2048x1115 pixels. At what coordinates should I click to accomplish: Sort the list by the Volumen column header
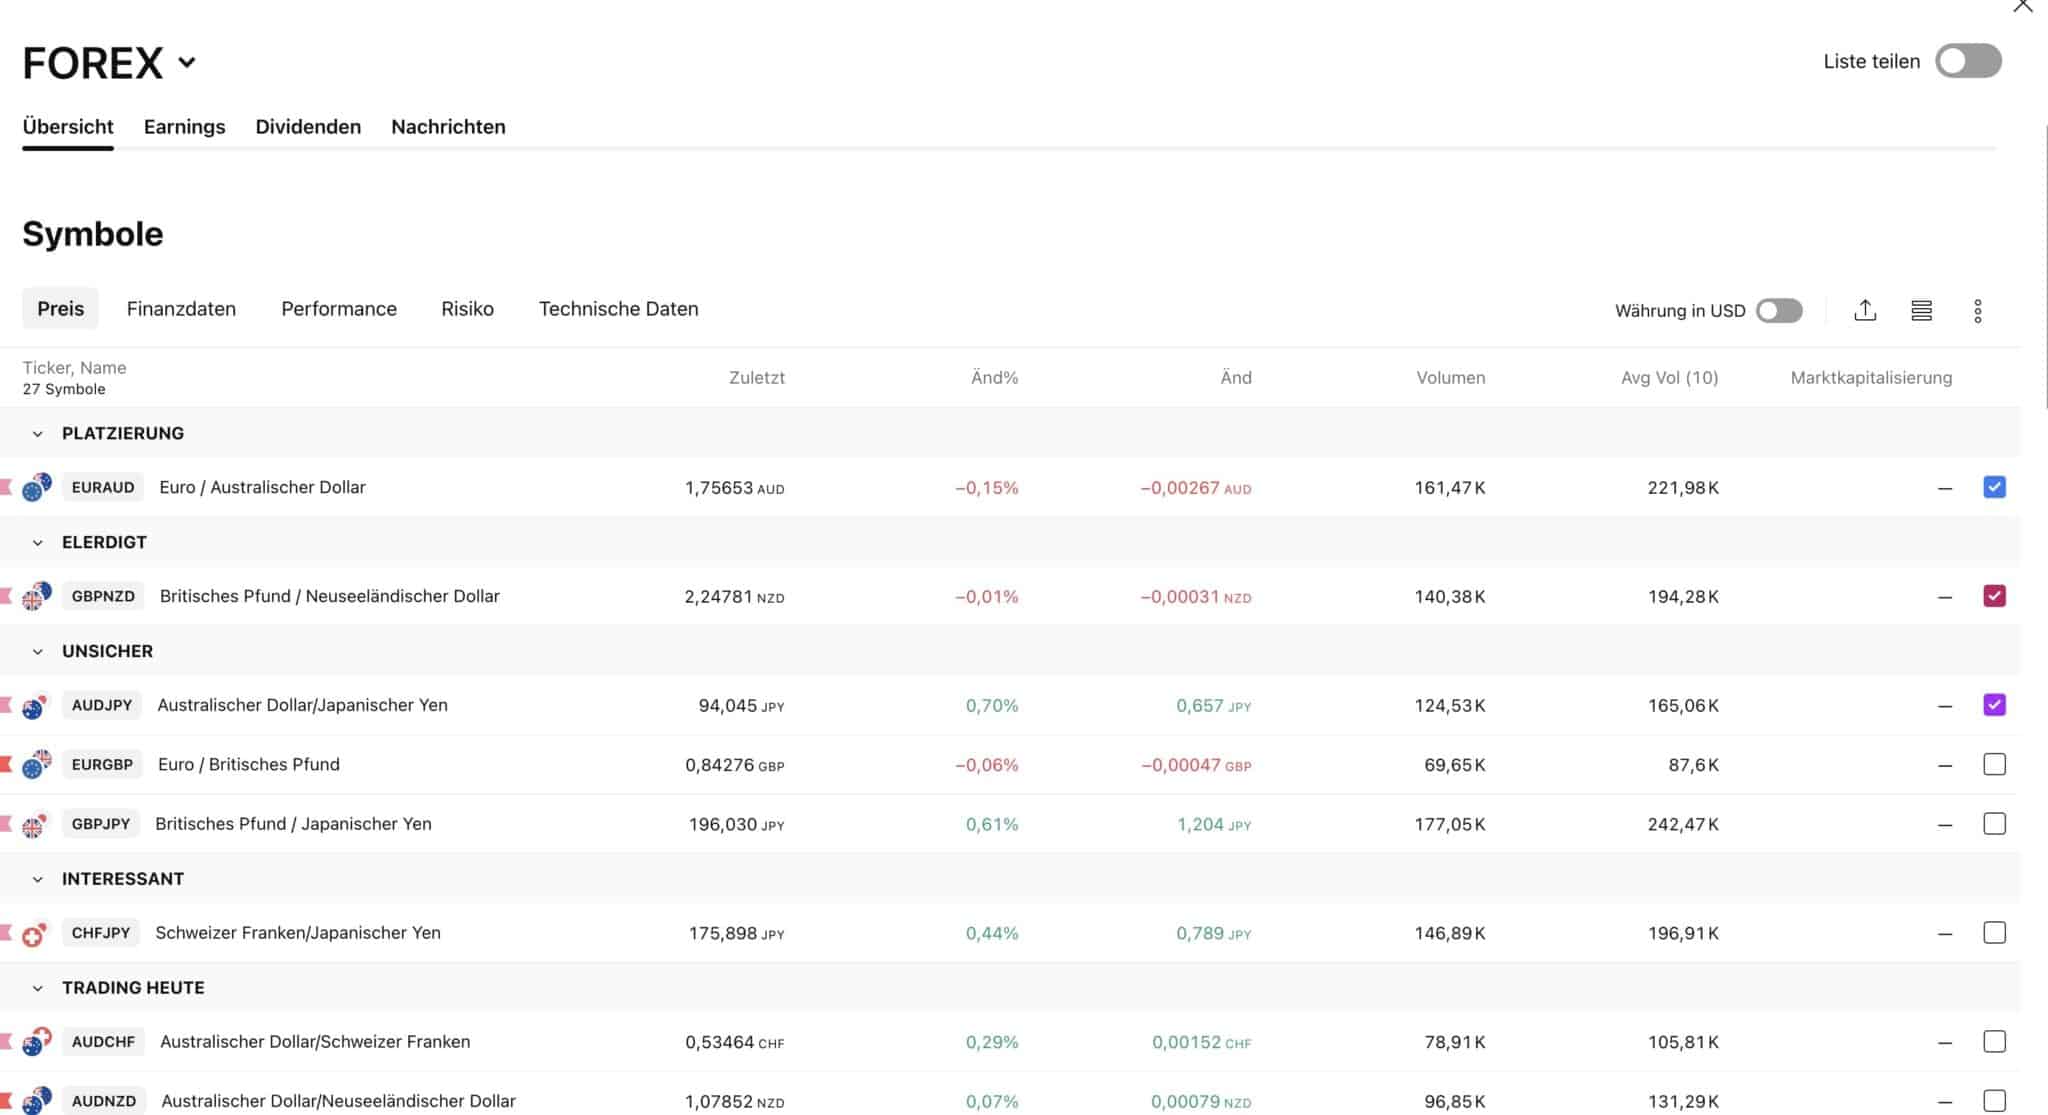click(x=1450, y=377)
